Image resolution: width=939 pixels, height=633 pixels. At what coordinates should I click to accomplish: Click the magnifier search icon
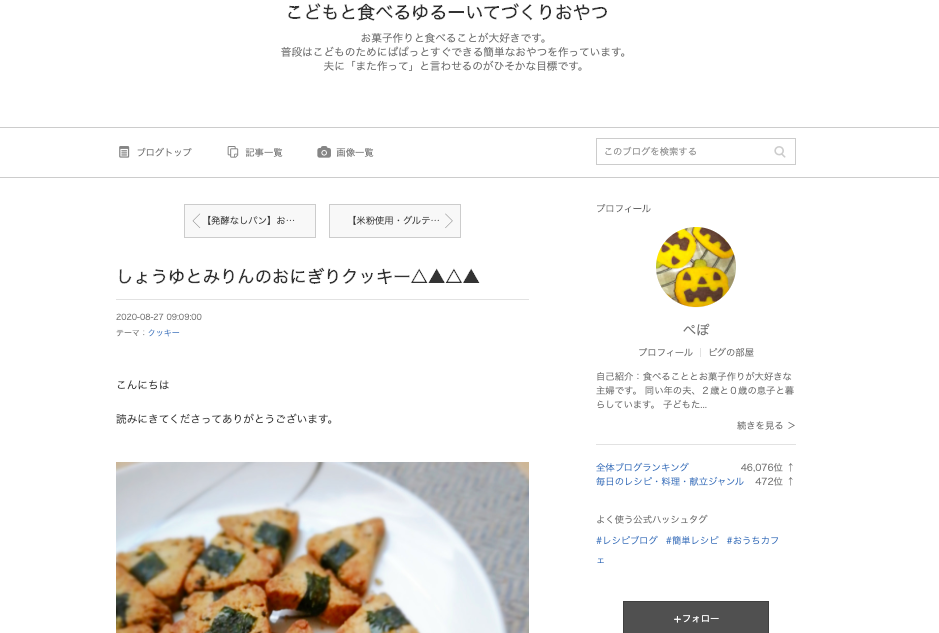[x=780, y=152]
